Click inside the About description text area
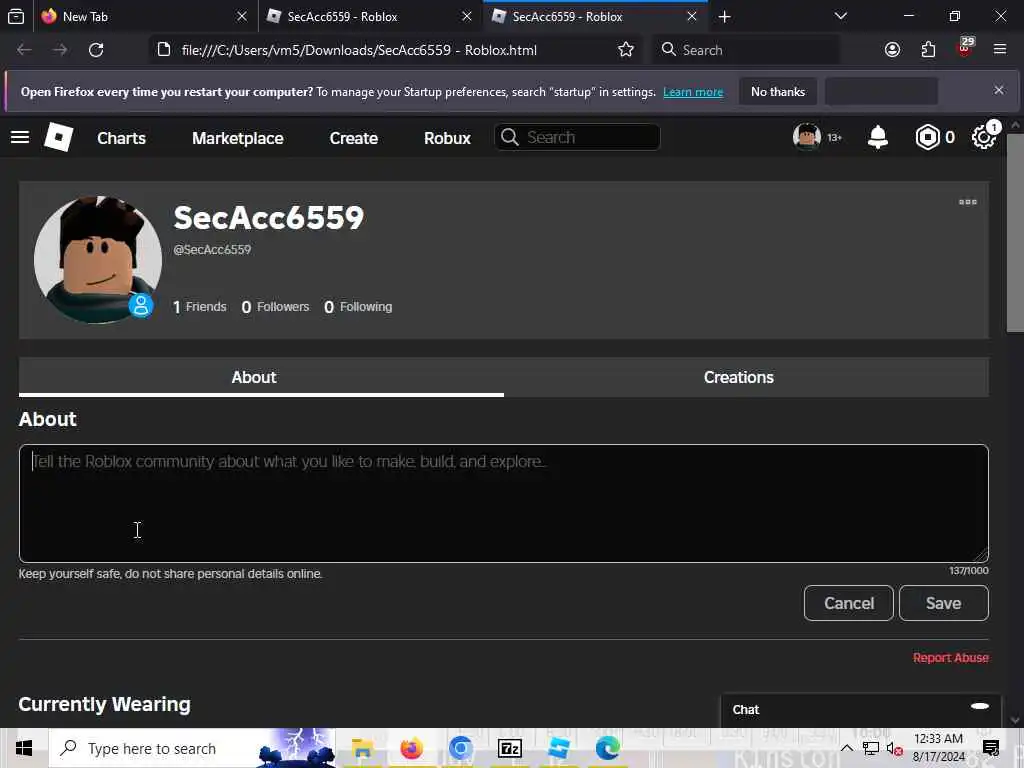The height and width of the screenshot is (768, 1024). 504,504
